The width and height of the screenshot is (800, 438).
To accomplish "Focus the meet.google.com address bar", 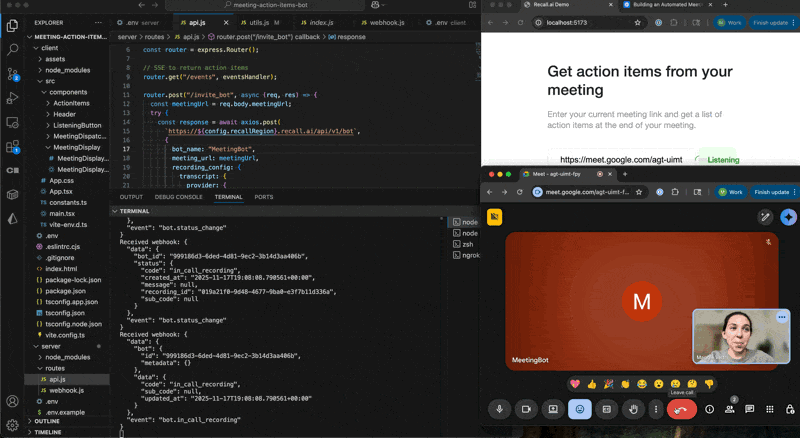I will point(587,192).
